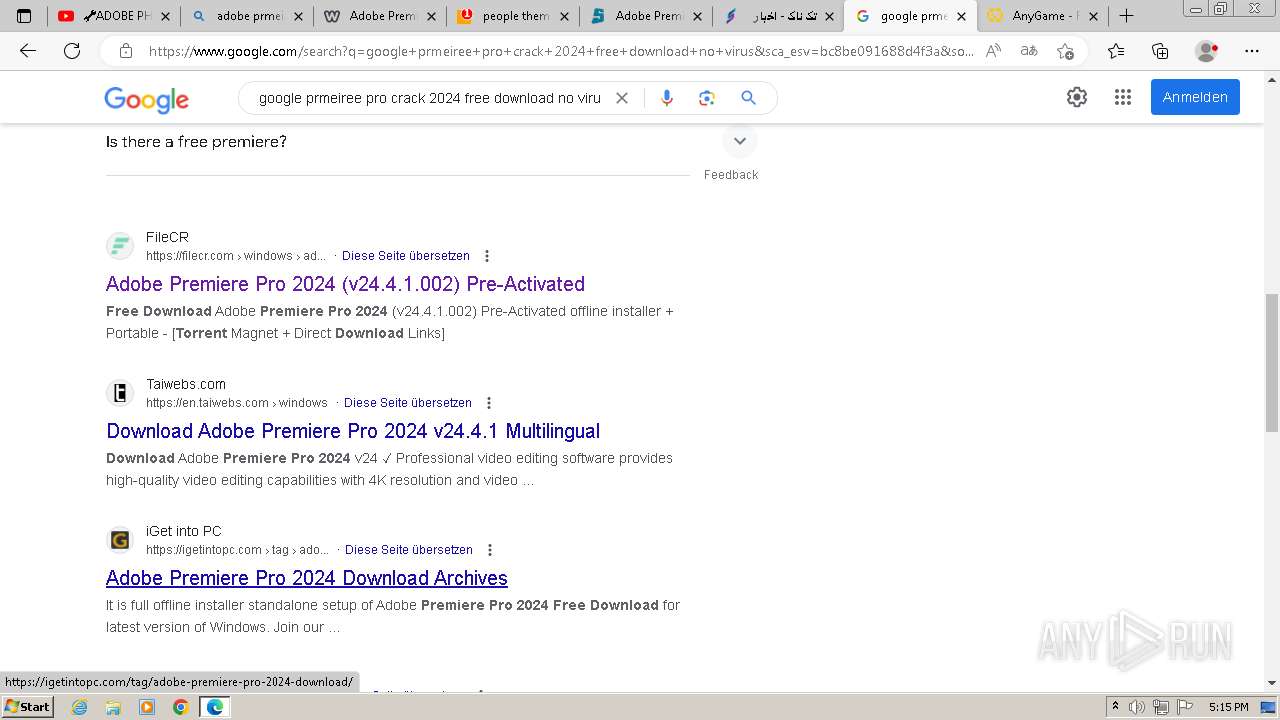The image size is (1280, 720).
Task: Click the browser address bar URL
Action: click(560, 51)
